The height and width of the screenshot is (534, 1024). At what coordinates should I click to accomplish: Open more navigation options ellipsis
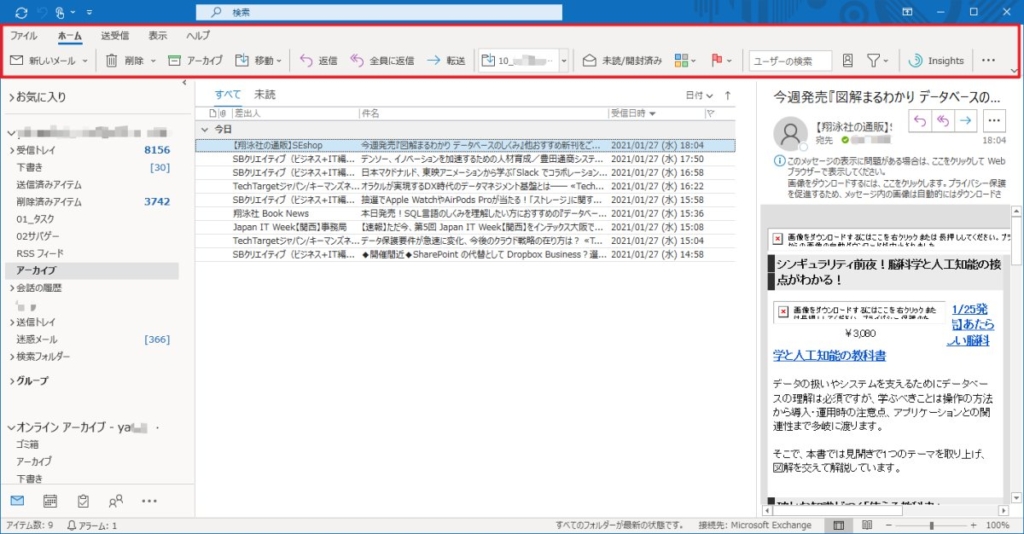(149, 501)
